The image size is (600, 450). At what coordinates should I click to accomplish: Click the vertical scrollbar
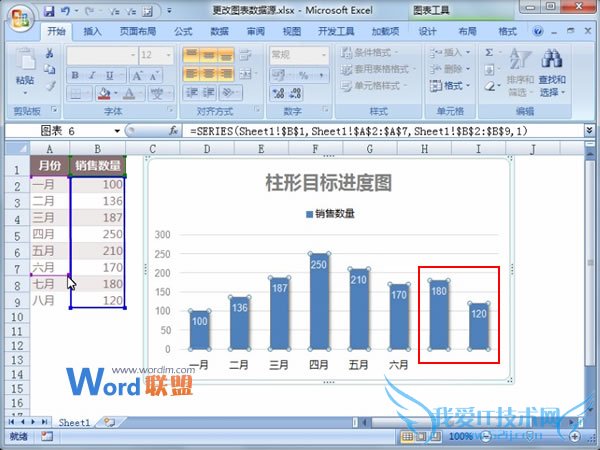click(590, 262)
